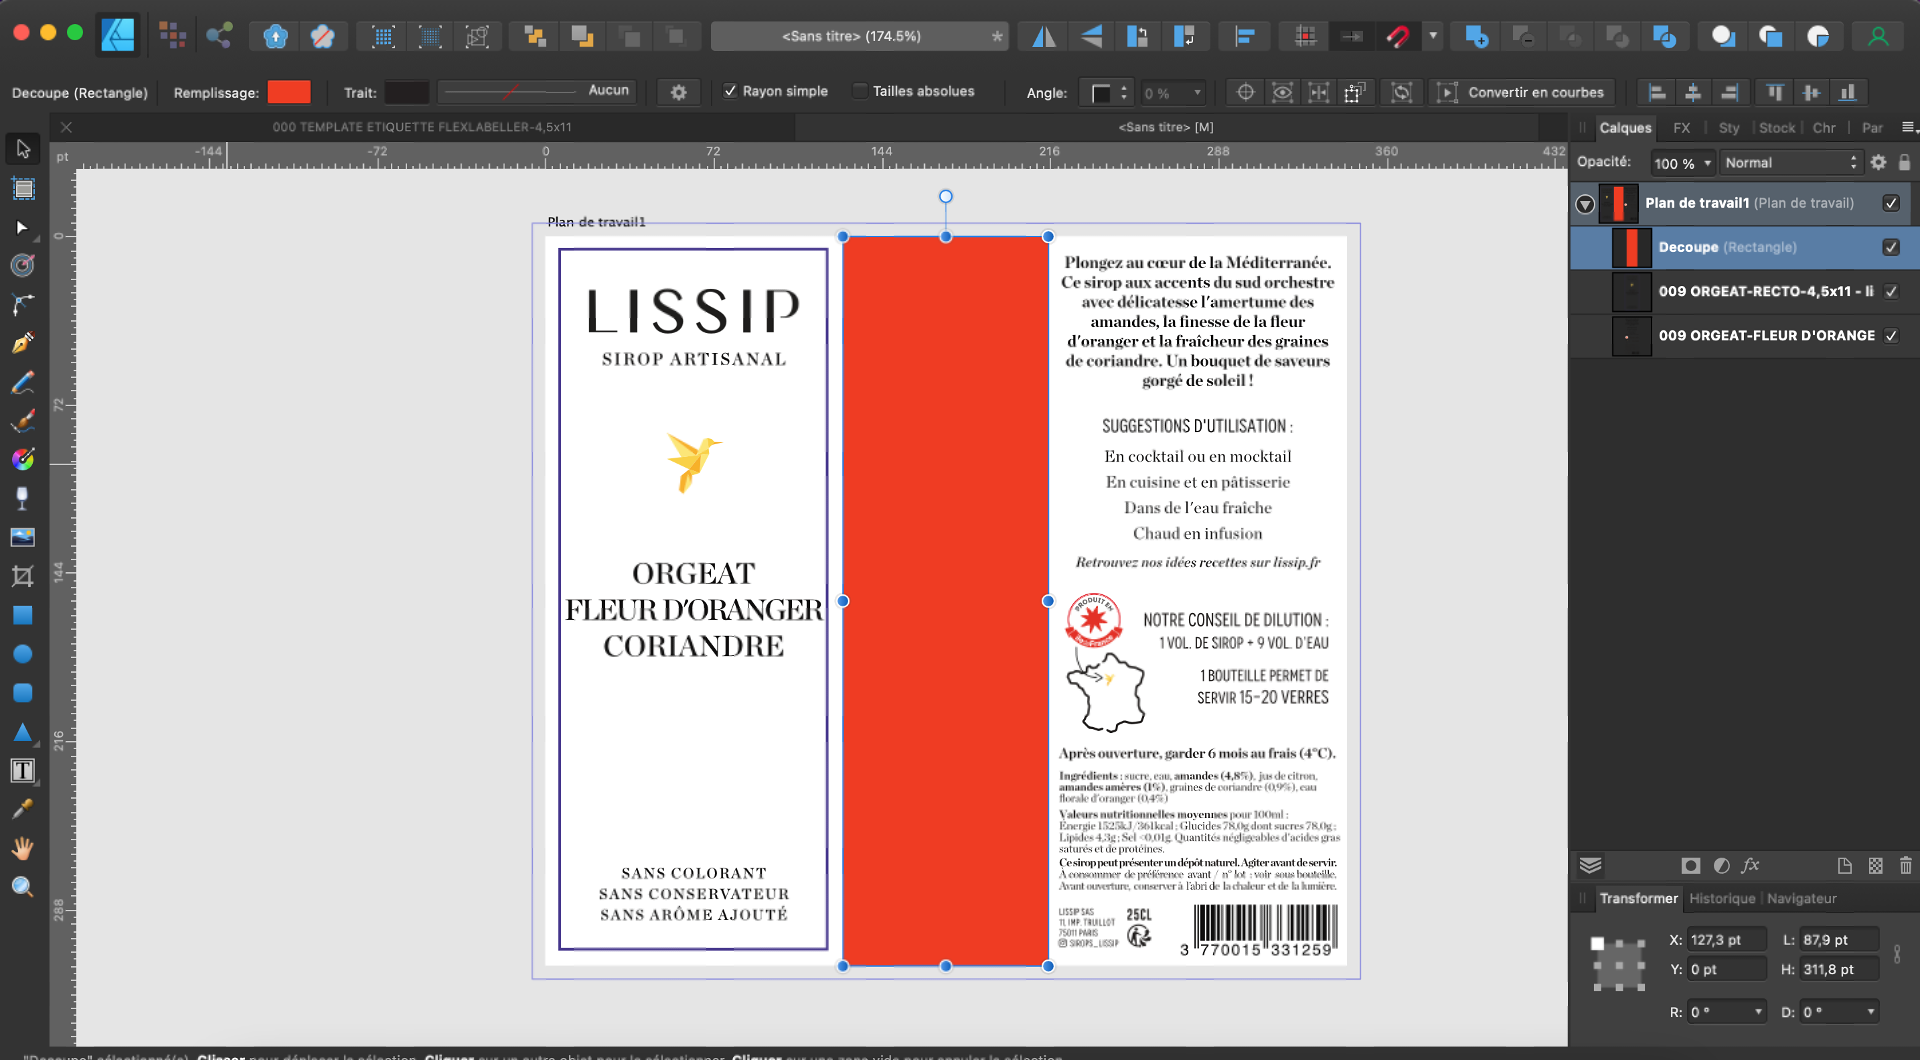Switch to the Pixel persona

coord(173,36)
